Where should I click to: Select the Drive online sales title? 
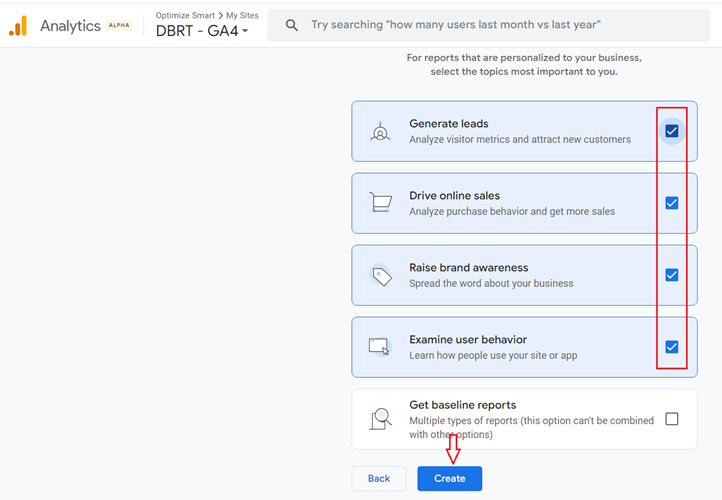tap(454, 195)
